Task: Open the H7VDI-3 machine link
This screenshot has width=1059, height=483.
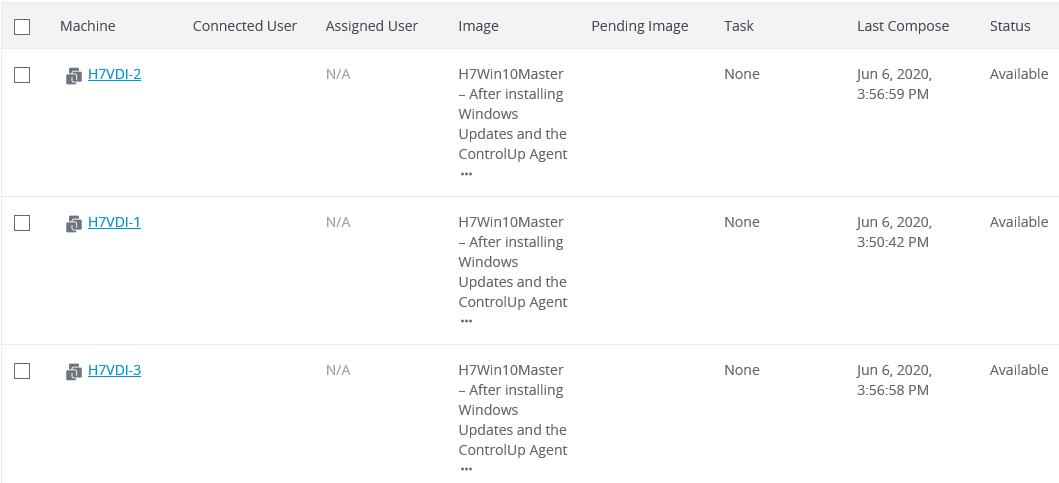Action: pos(114,370)
